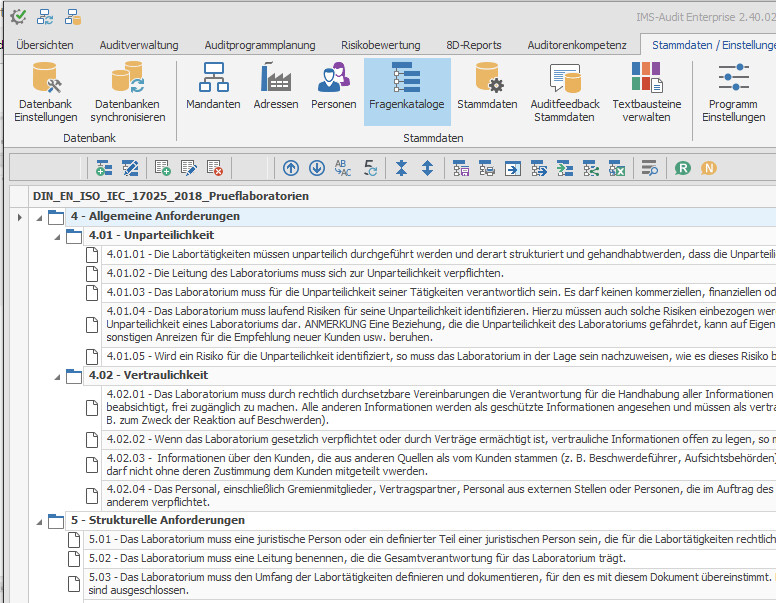Edit question with document pencil icon
Viewport: 776px width, 603px height.
click(189, 168)
